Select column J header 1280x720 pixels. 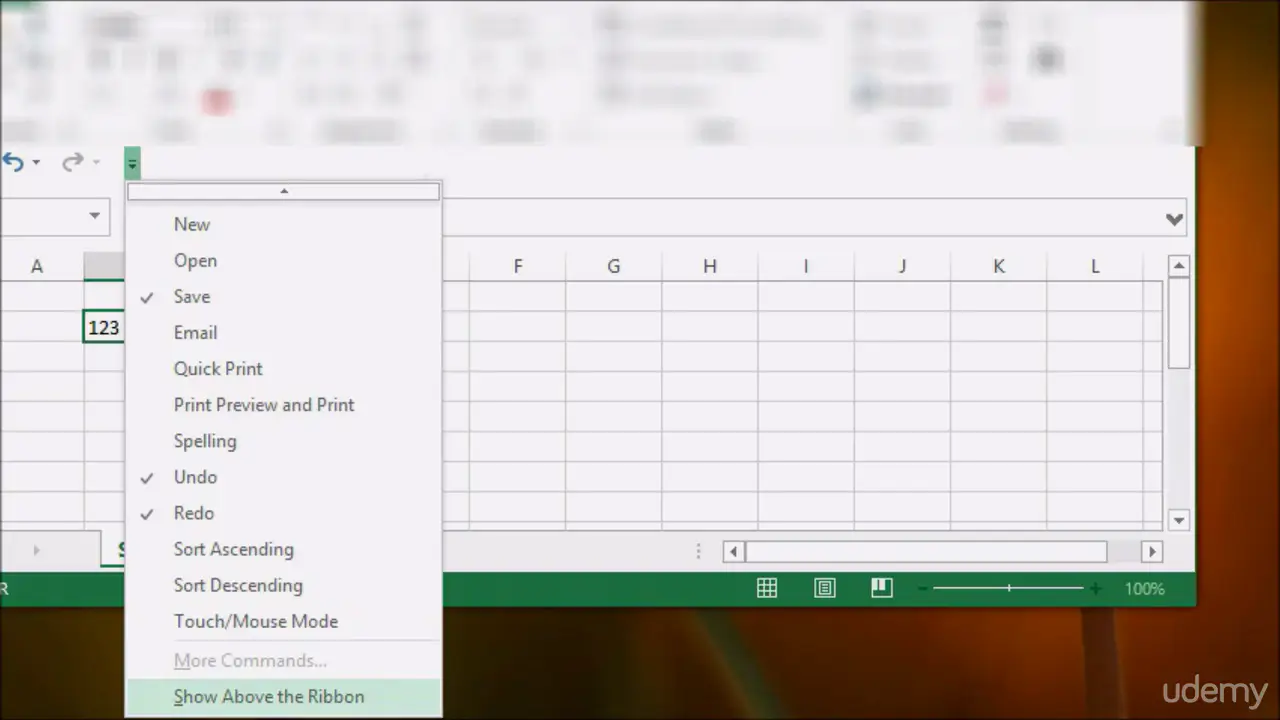[x=902, y=266]
